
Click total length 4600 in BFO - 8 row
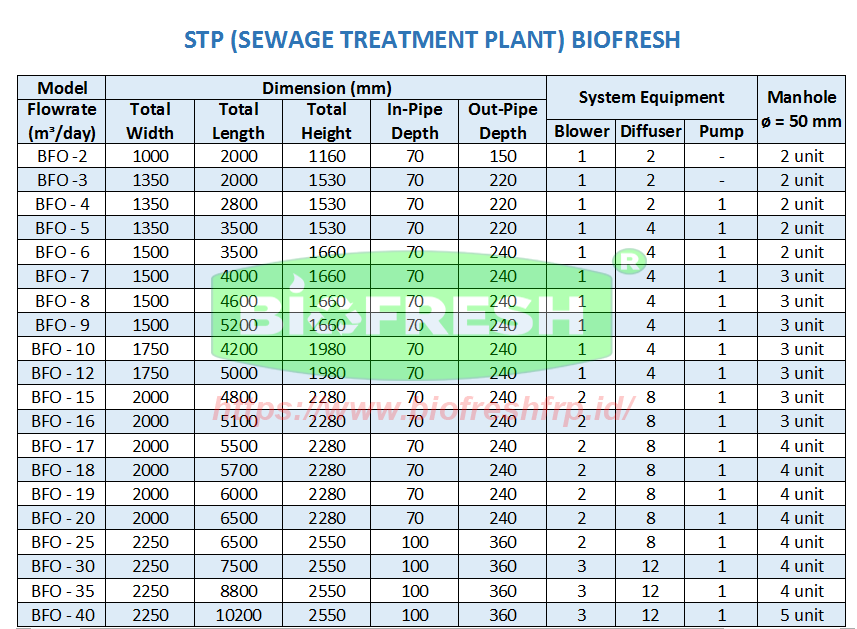238,301
